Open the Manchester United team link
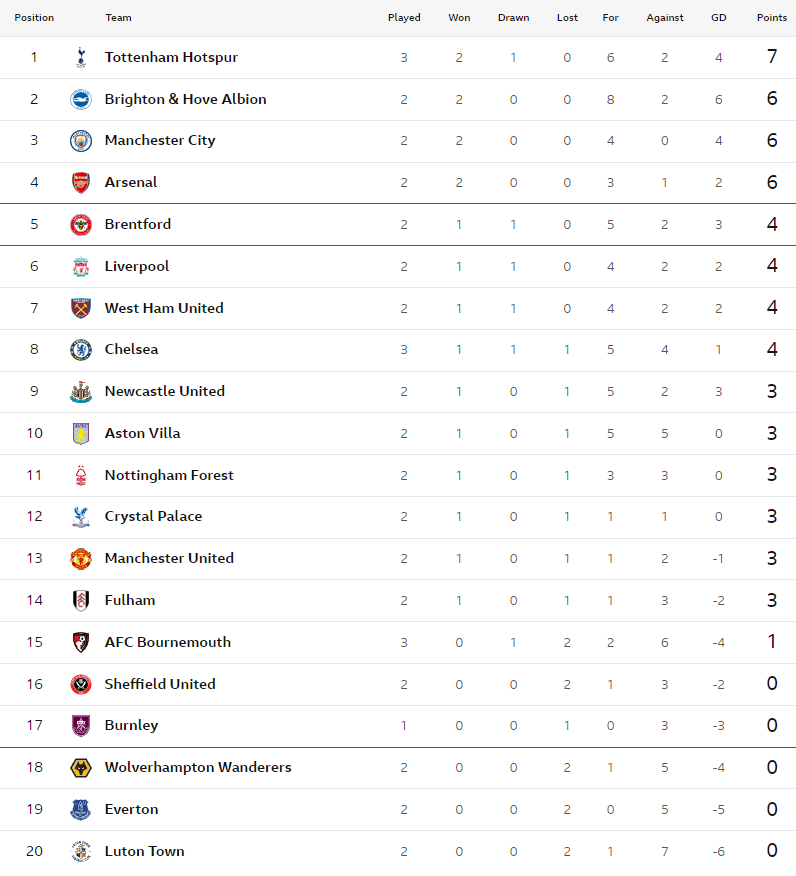796x876 pixels. tap(169, 559)
